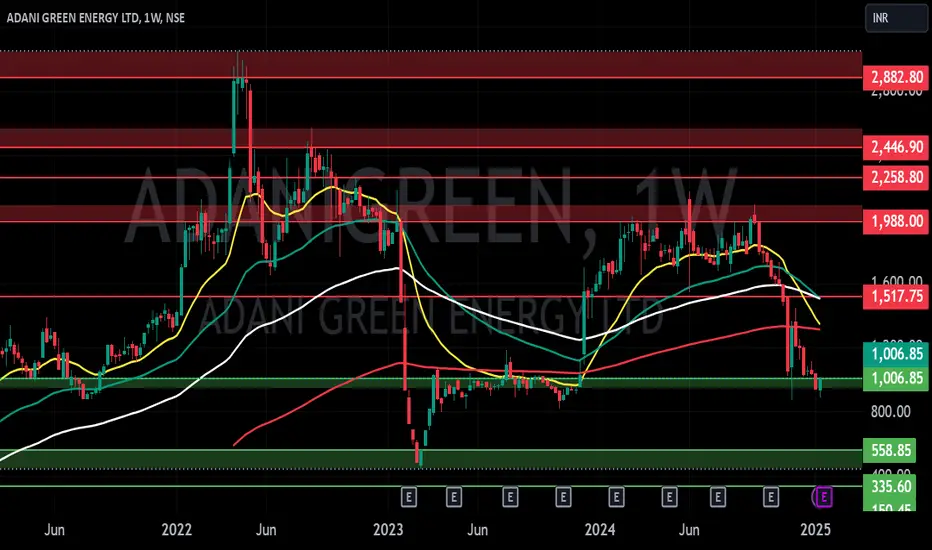Open earnings E marker just after 2023 label
This screenshot has width=932, height=550.
[408, 496]
